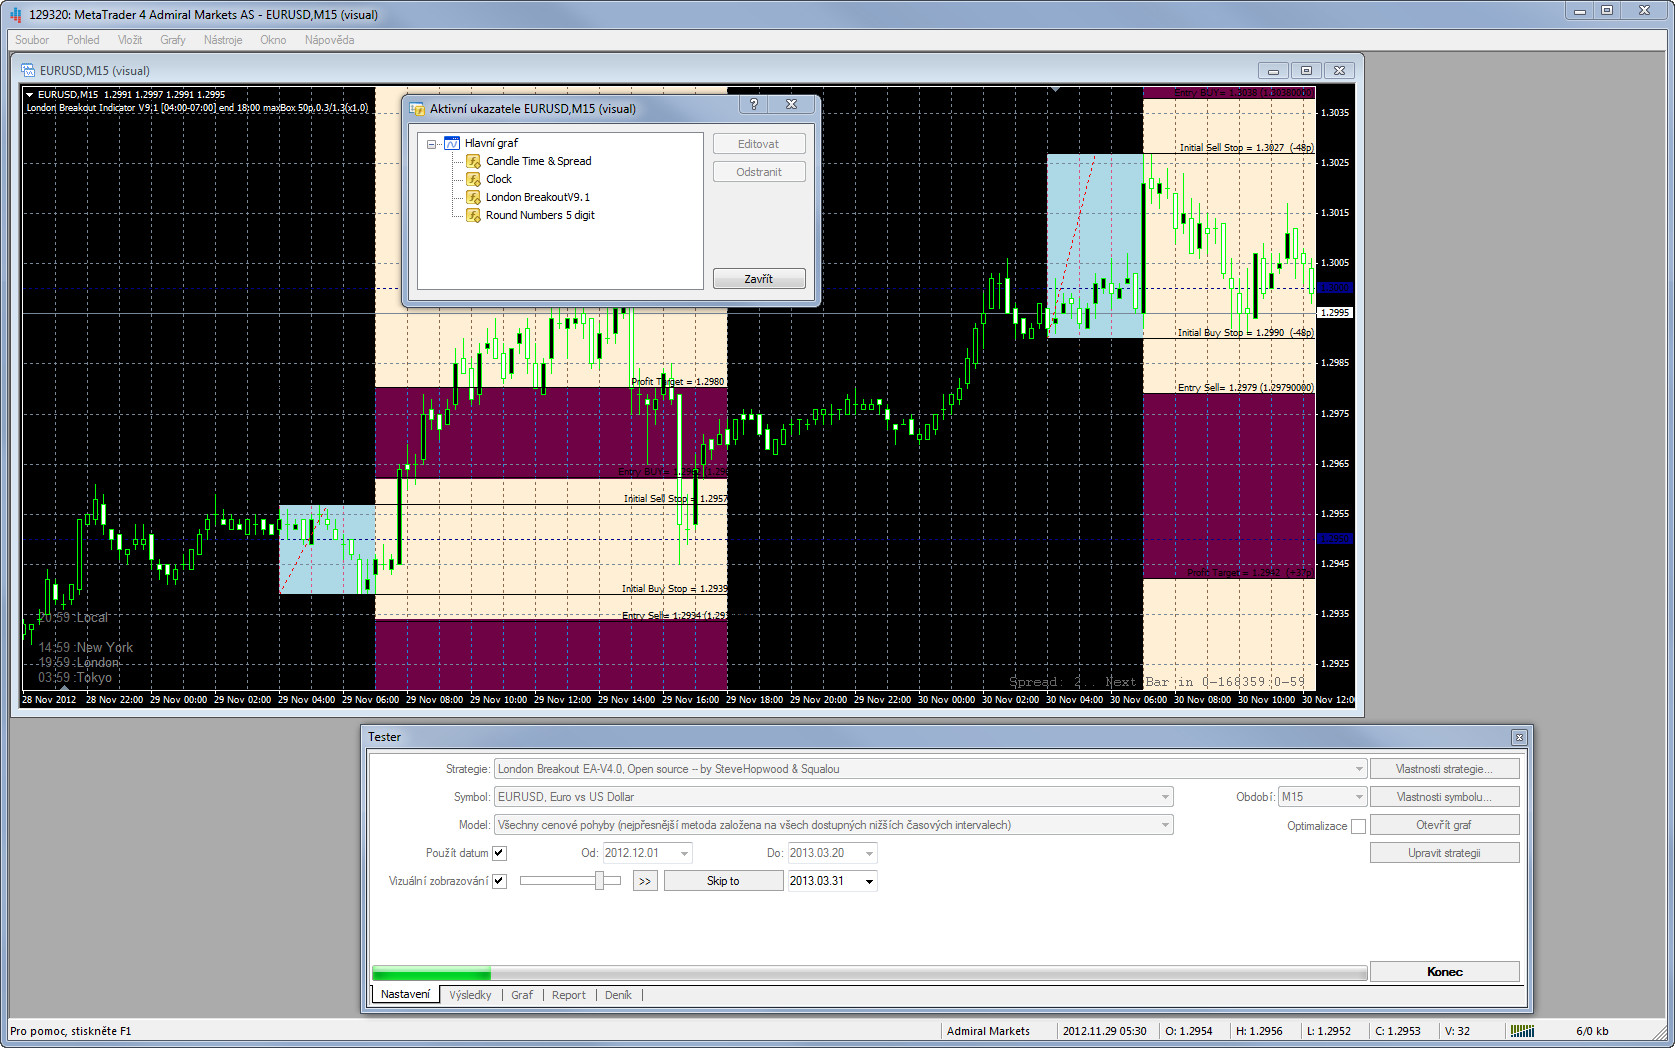
Task: Switch to the Výsledky tab
Action: (x=470, y=995)
